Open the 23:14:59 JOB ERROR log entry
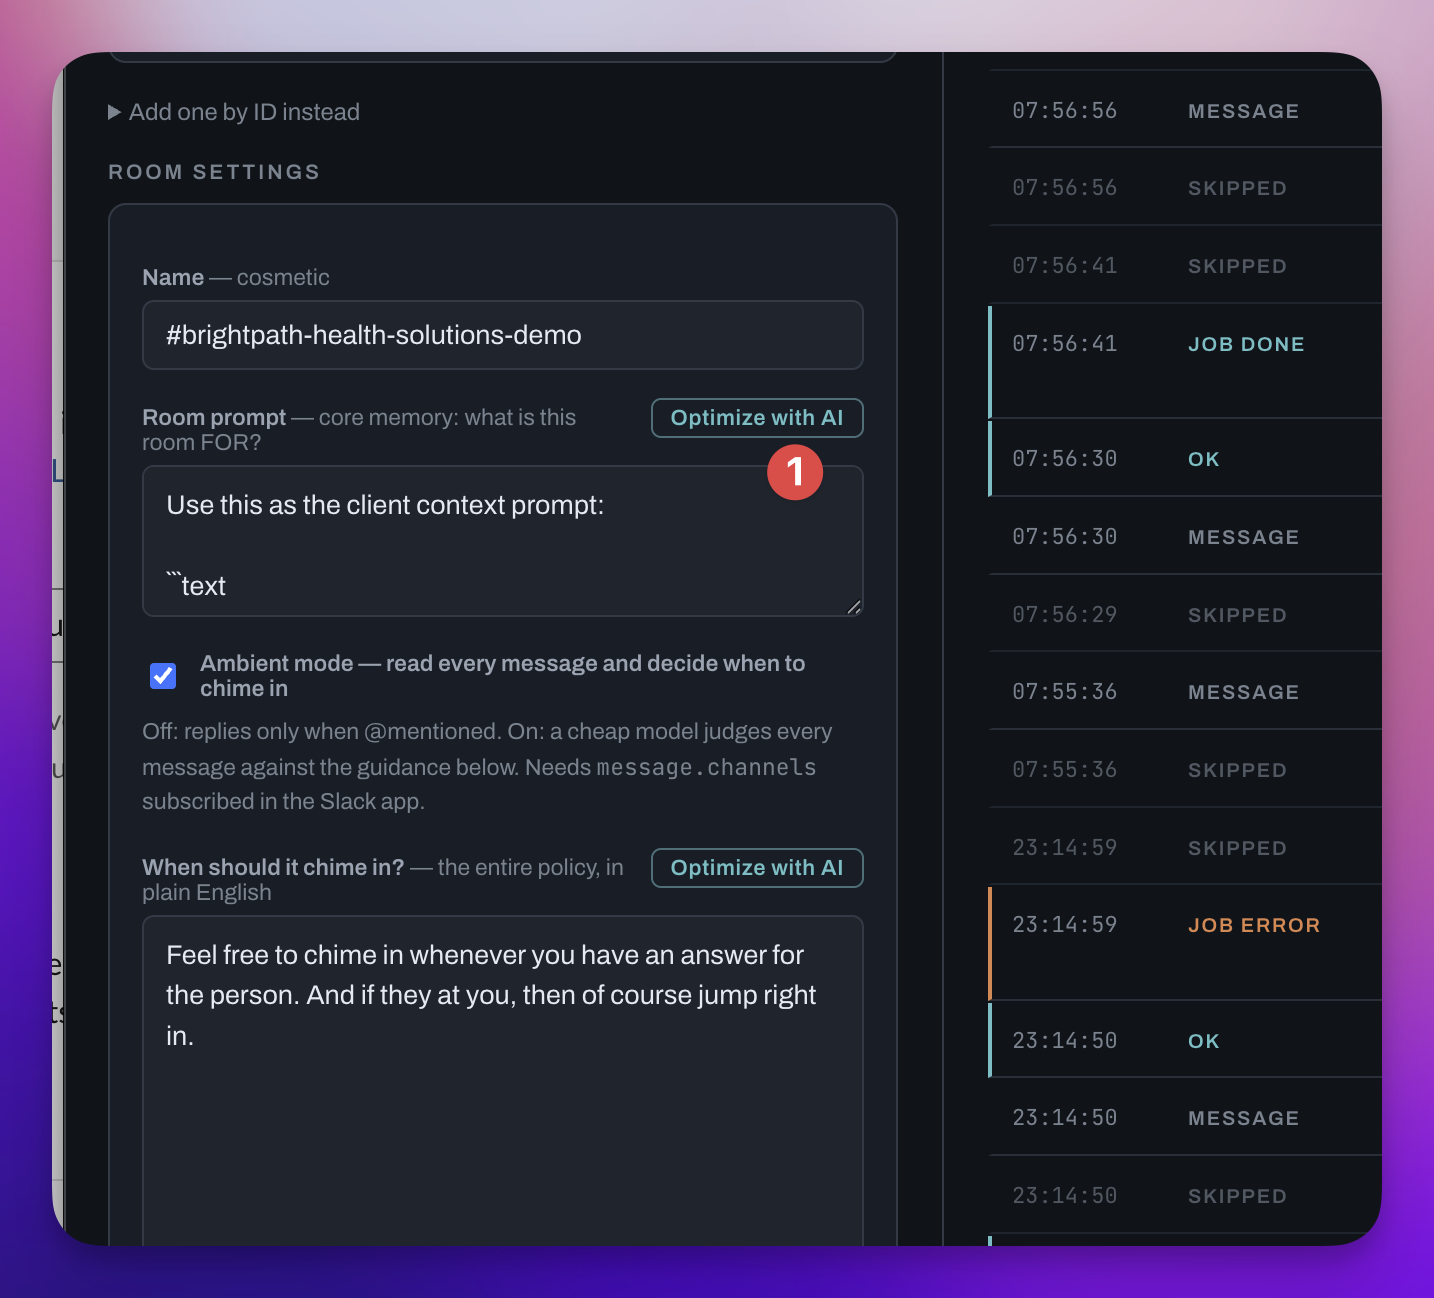1434x1298 pixels. pos(1185,943)
